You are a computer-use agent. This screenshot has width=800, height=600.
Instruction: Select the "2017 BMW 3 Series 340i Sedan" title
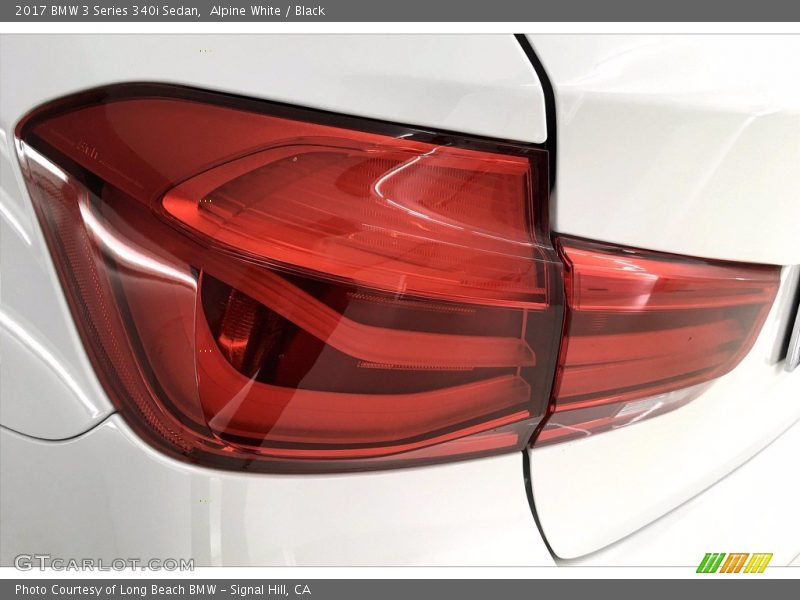point(104,11)
